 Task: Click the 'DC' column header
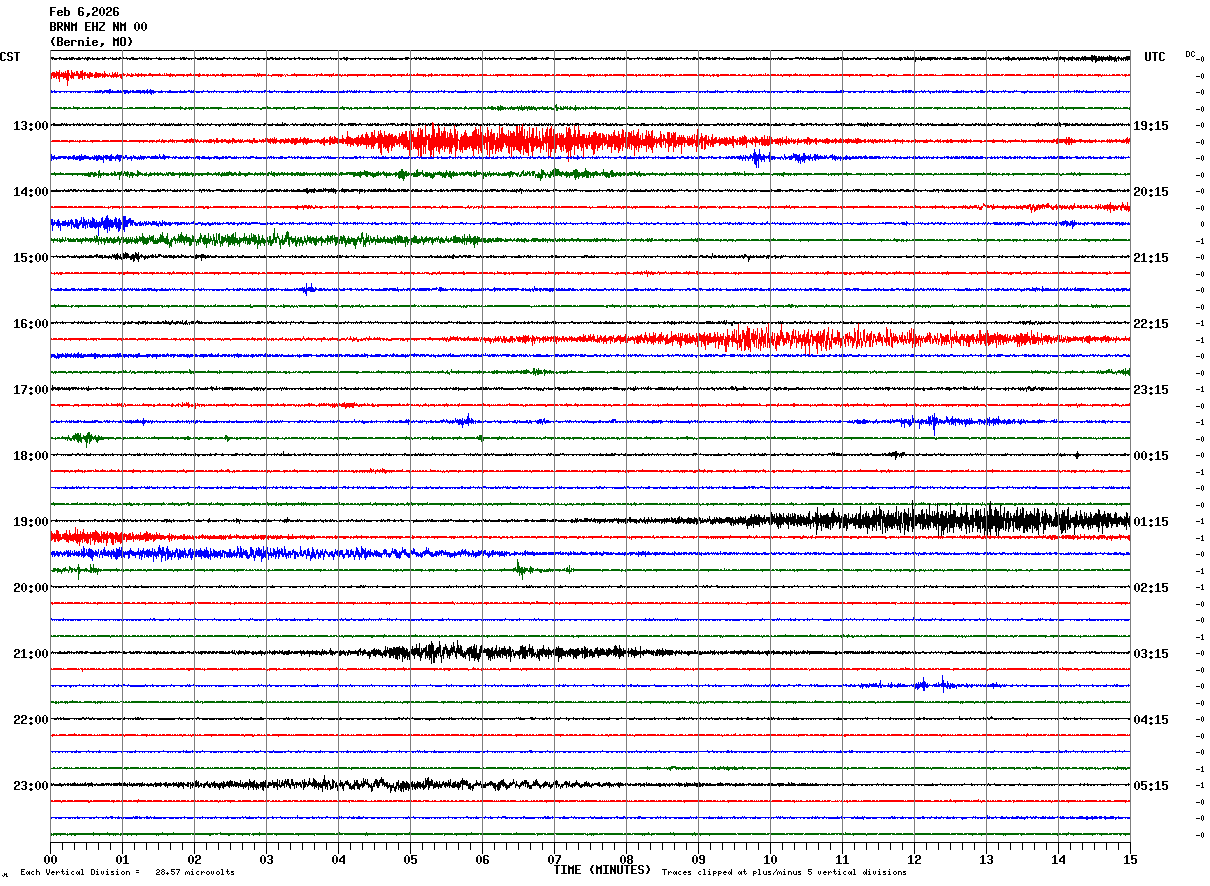pos(1190,54)
